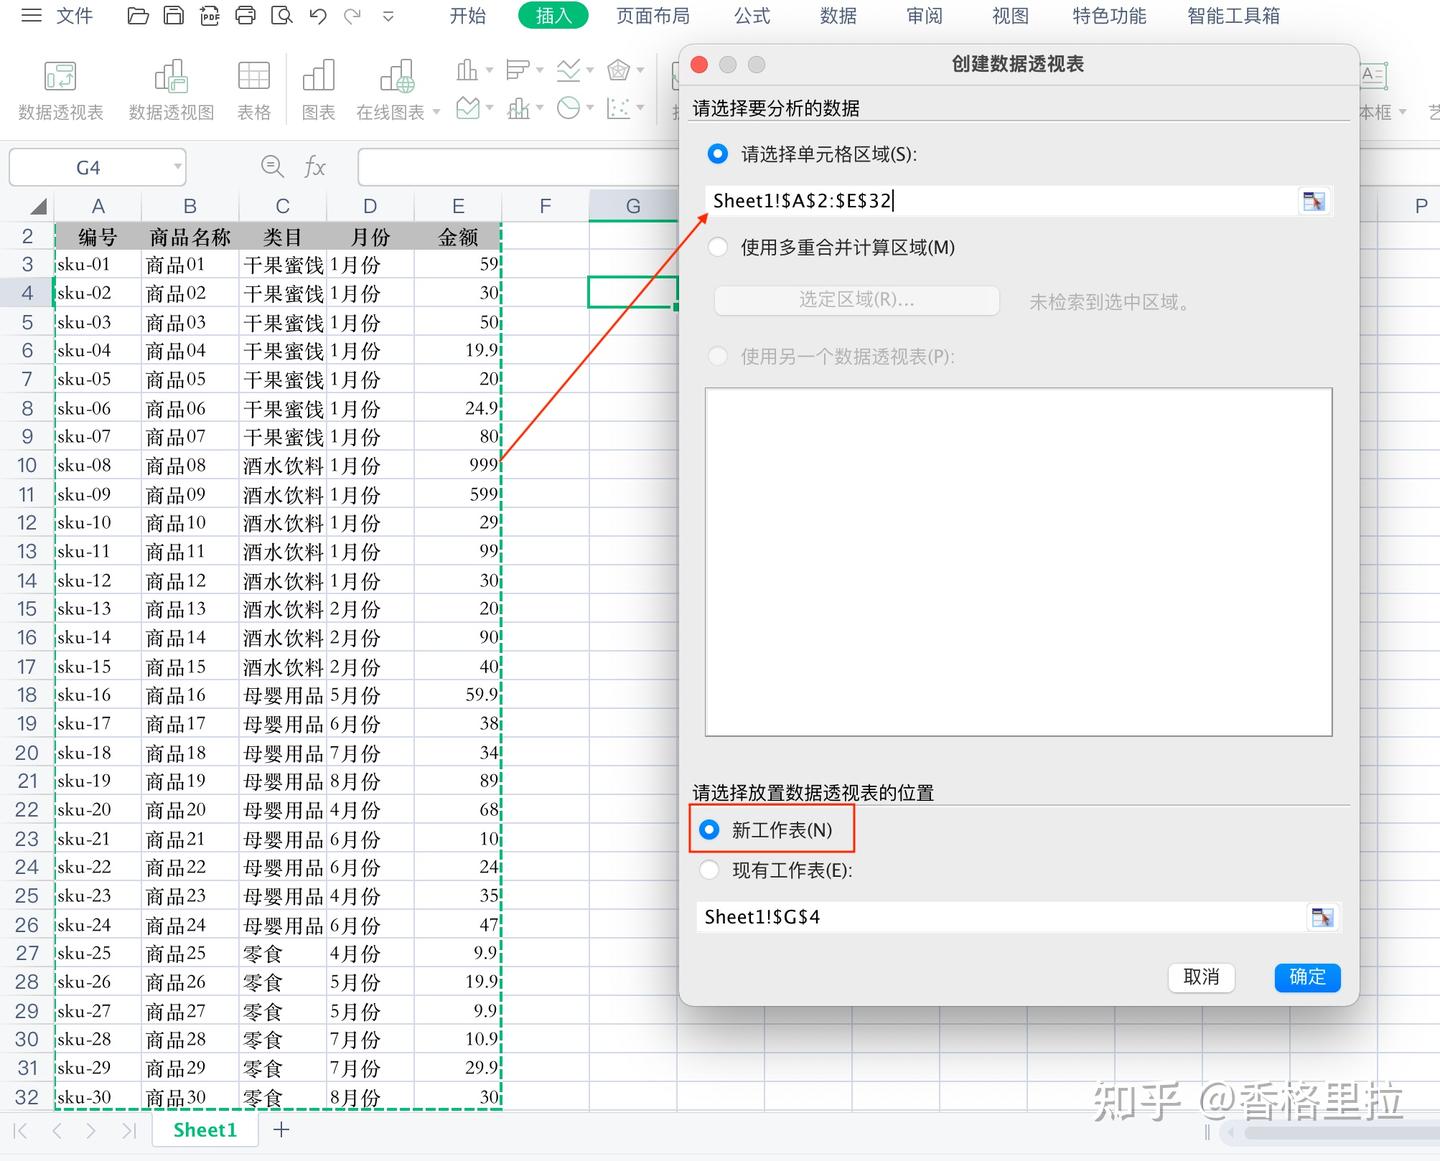Click the Sheet1 sheet tab
The image size is (1440, 1161).
205,1130
